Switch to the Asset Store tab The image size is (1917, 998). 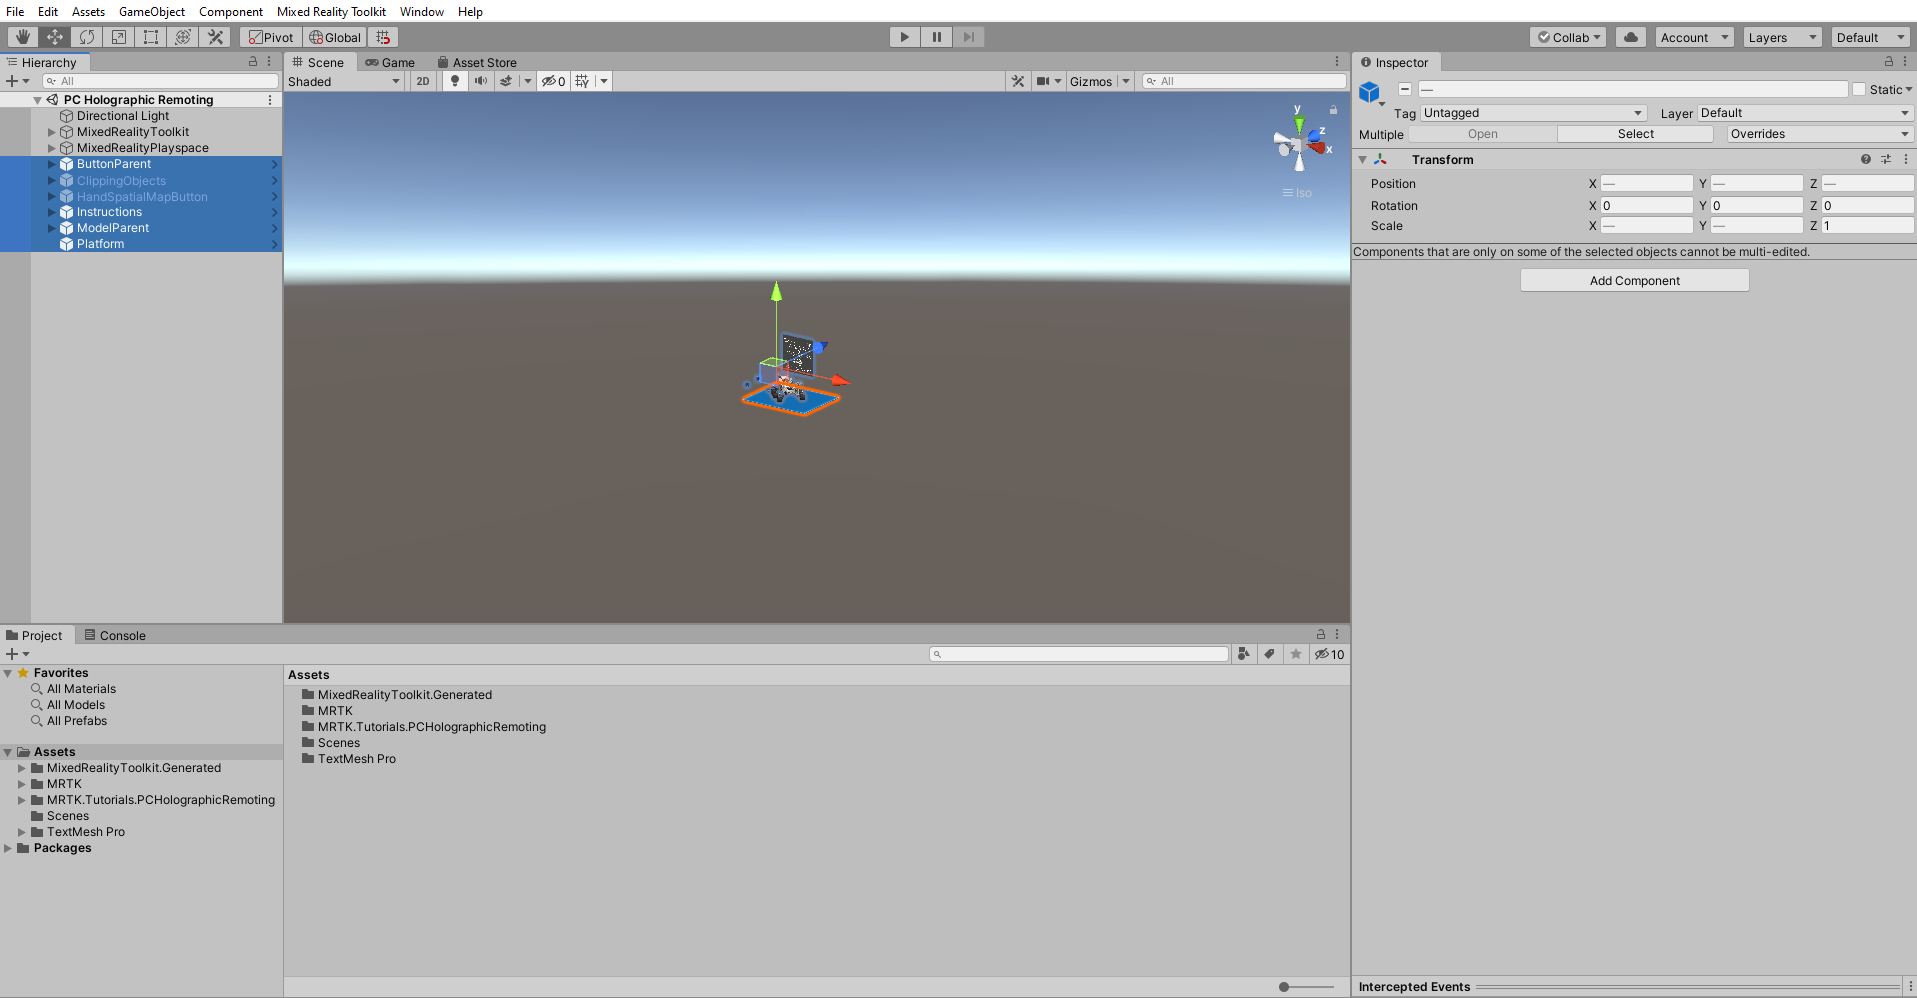tap(478, 62)
